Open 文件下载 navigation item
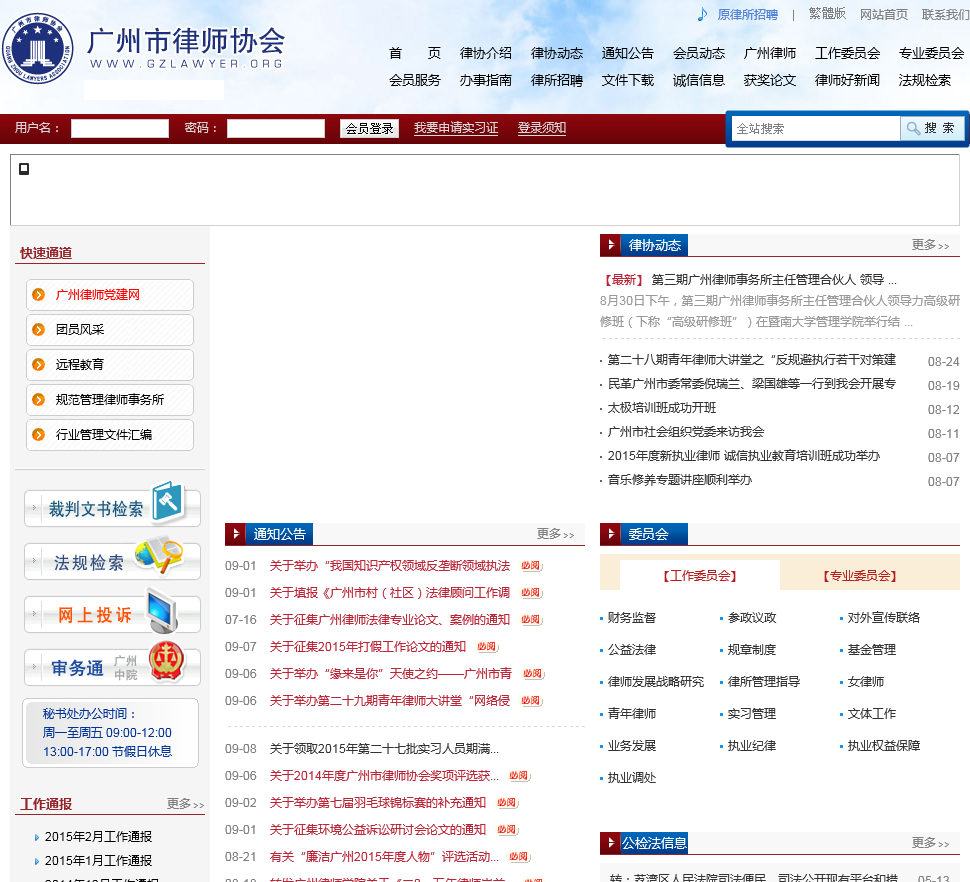Screen dimensions: 970x882 pos(627,80)
